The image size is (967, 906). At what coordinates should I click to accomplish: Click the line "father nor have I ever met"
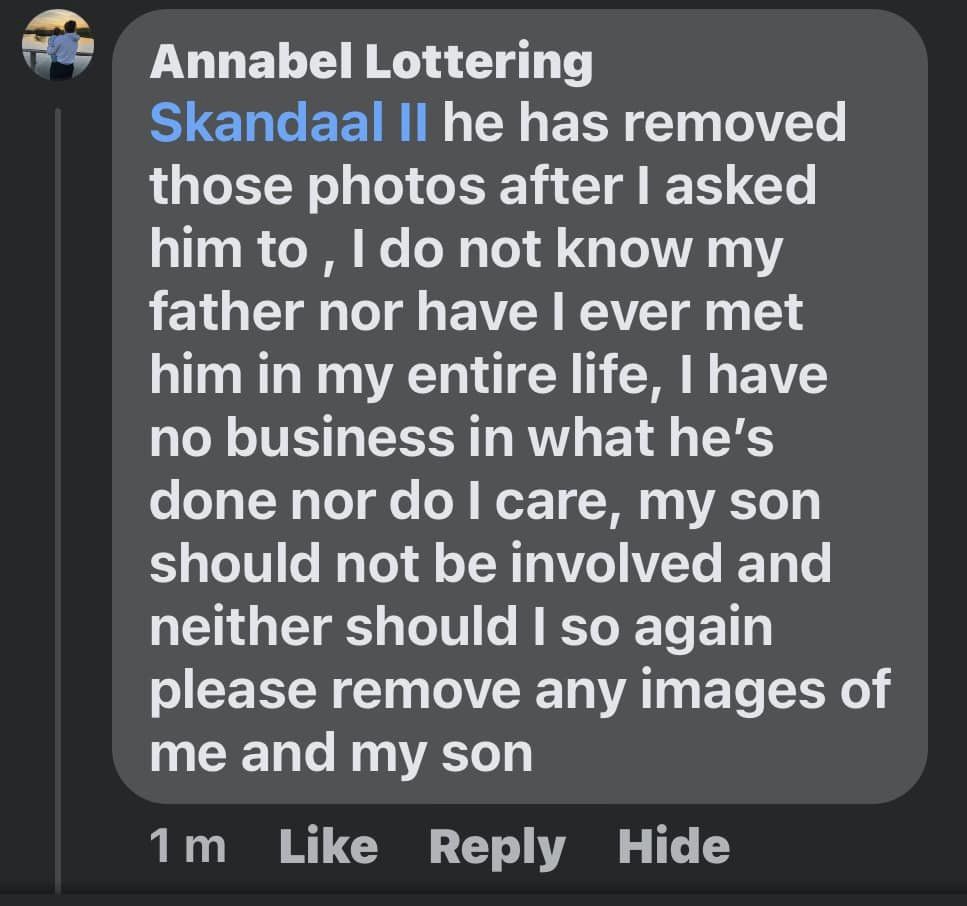(476, 313)
